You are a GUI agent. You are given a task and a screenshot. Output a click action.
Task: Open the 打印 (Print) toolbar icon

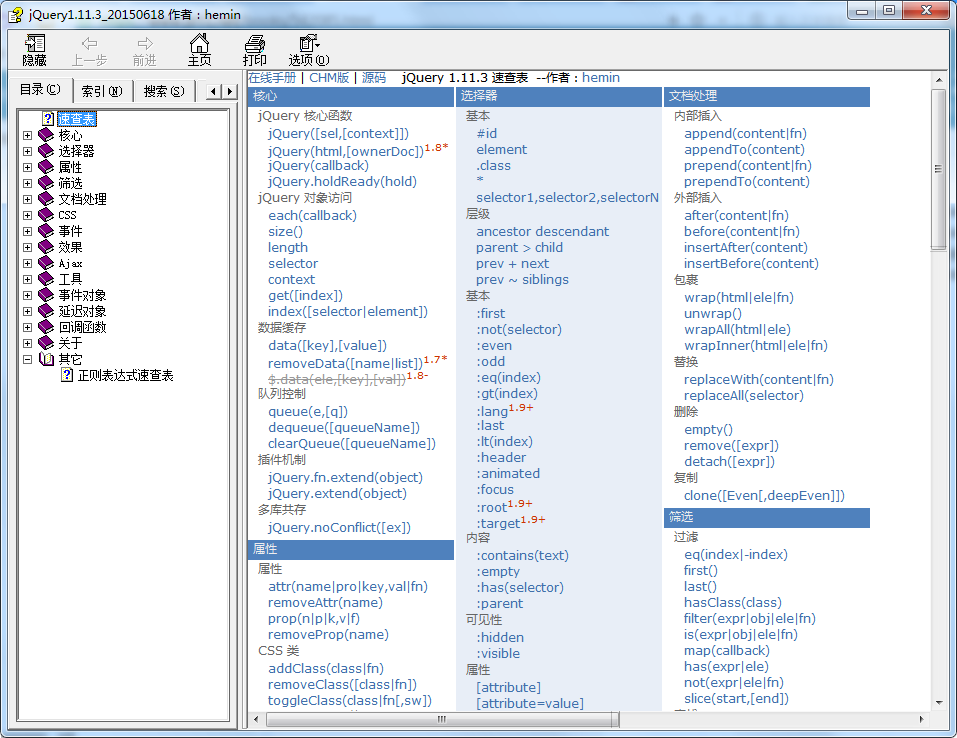point(254,48)
